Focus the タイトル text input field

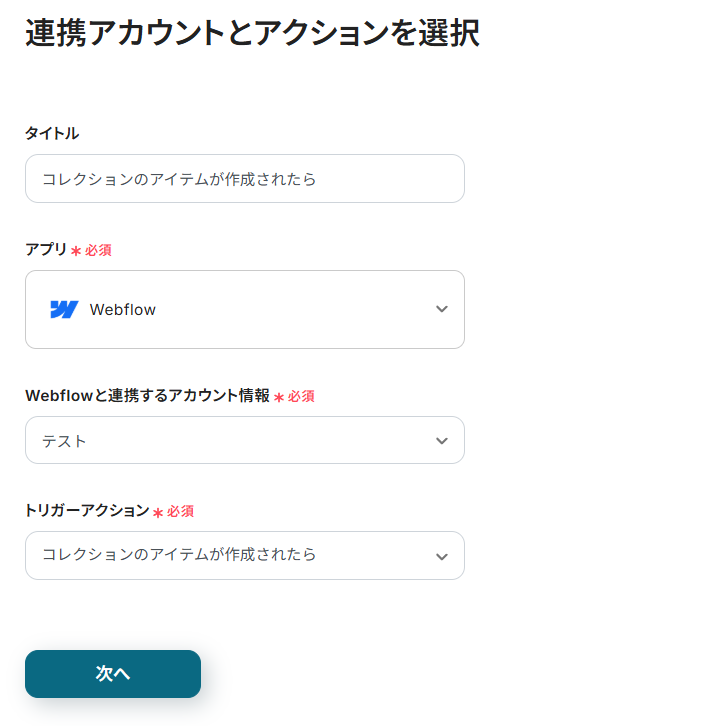(244, 179)
